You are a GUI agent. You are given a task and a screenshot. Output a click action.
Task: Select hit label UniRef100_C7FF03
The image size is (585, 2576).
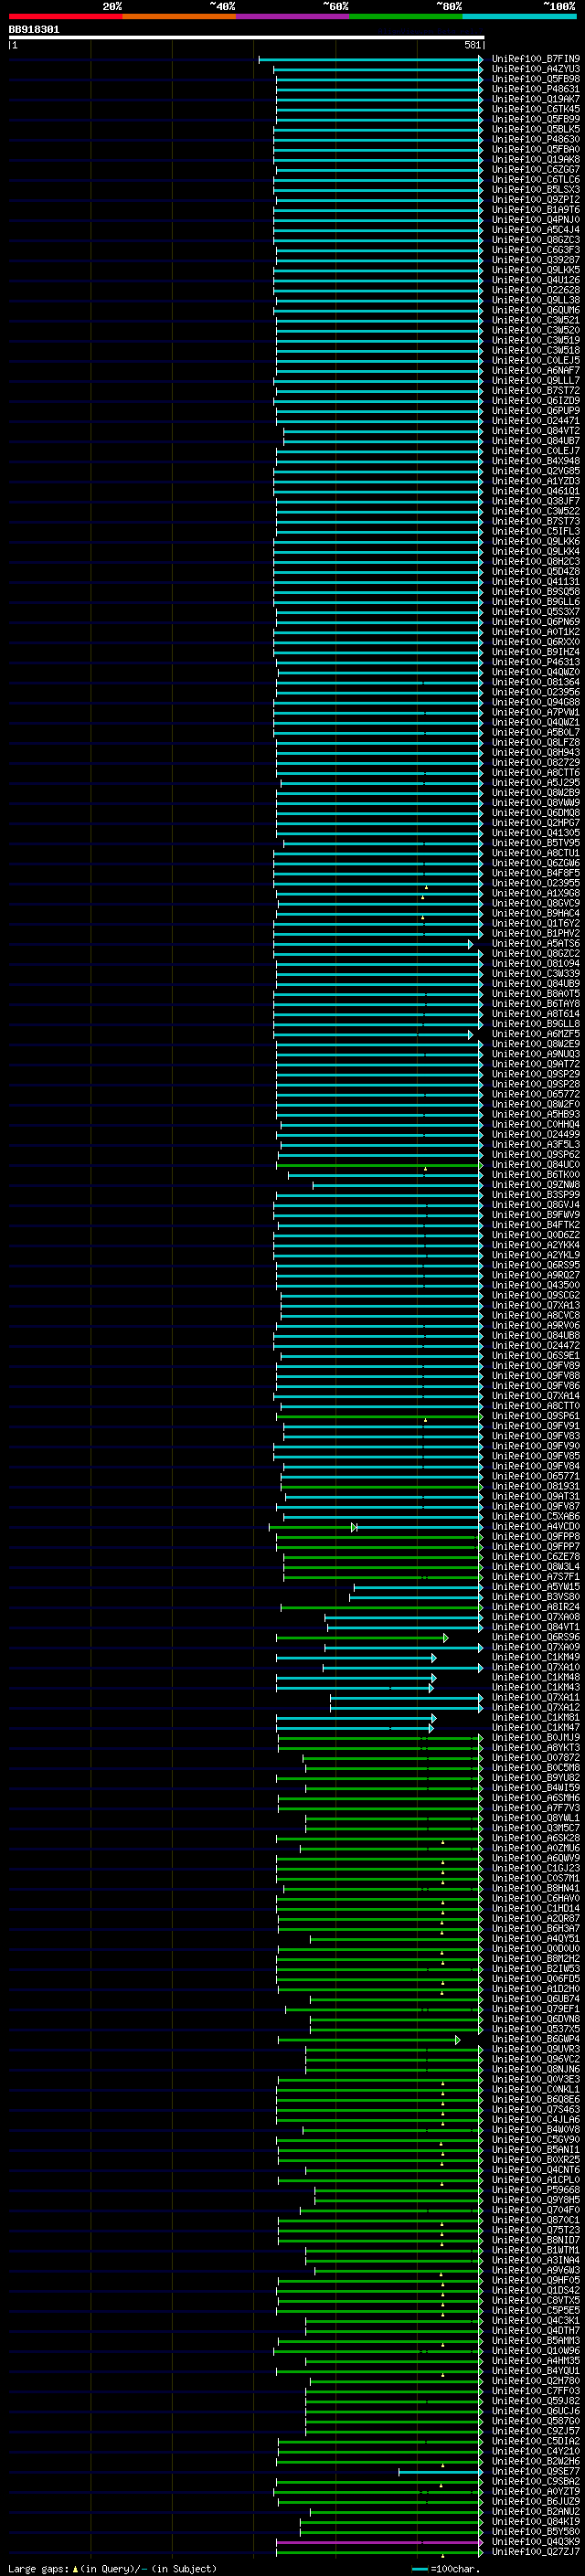(536, 2391)
